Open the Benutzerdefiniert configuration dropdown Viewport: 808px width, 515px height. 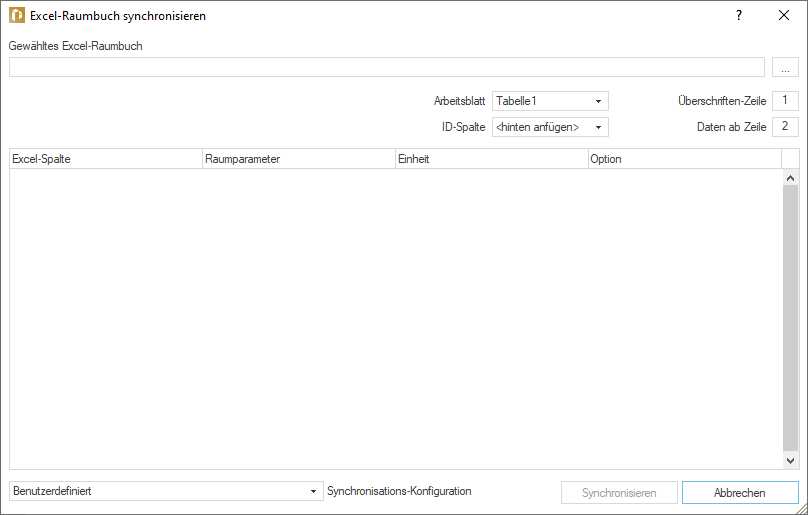166,491
